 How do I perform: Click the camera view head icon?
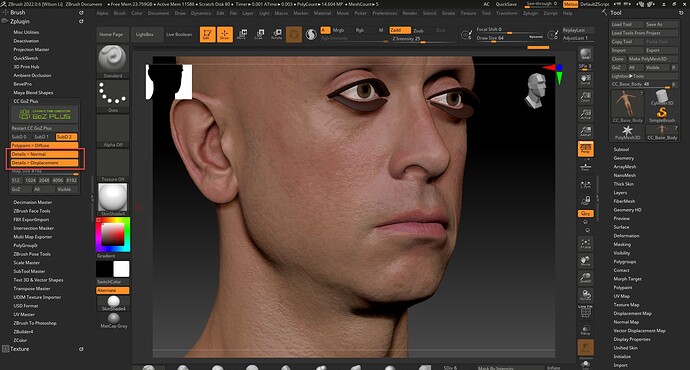pyautogui.click(x=536, y=91)
